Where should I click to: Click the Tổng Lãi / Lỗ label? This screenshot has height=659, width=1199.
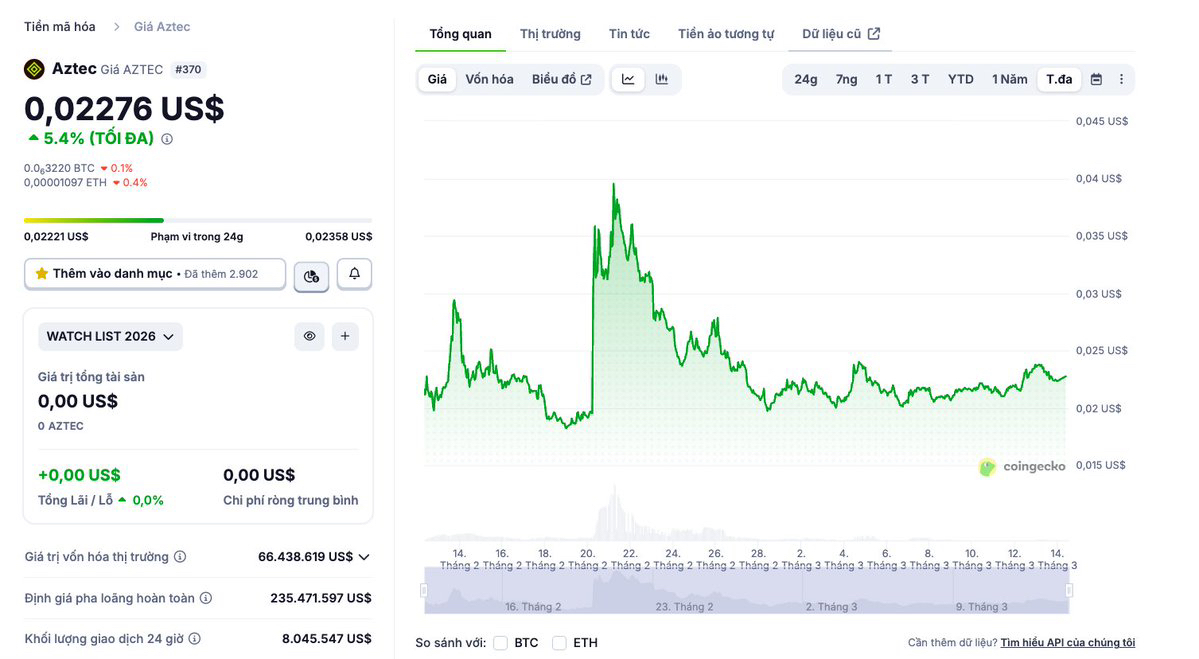[x=76, y=500]
